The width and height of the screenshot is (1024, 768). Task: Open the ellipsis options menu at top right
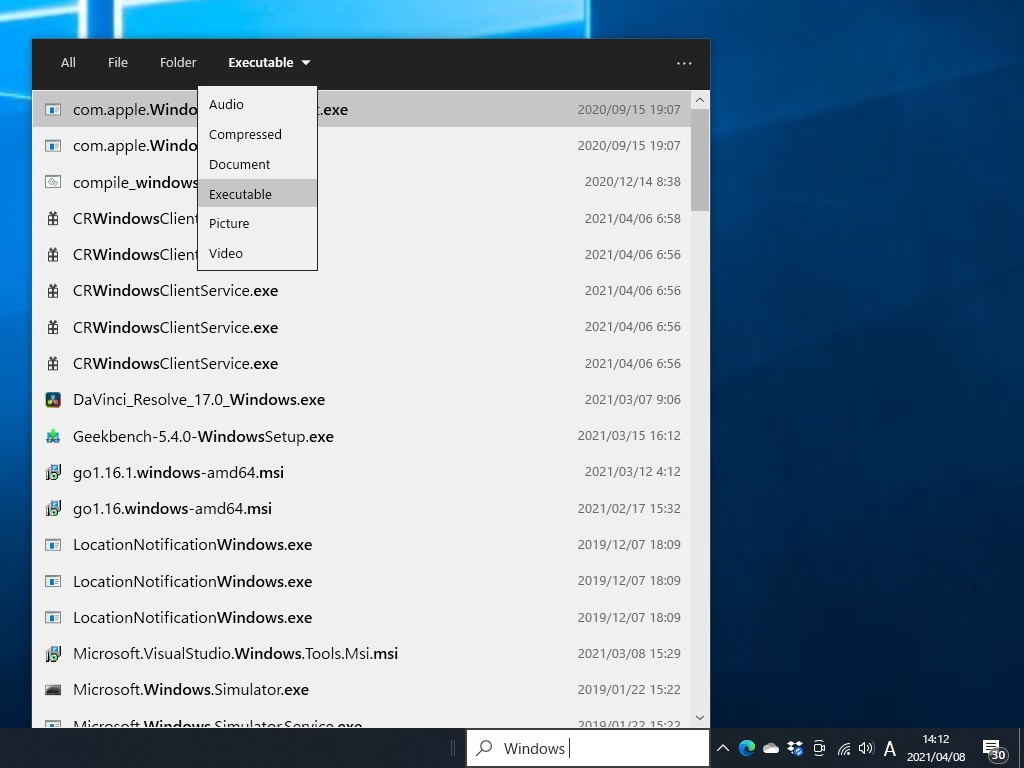[684, 62]
